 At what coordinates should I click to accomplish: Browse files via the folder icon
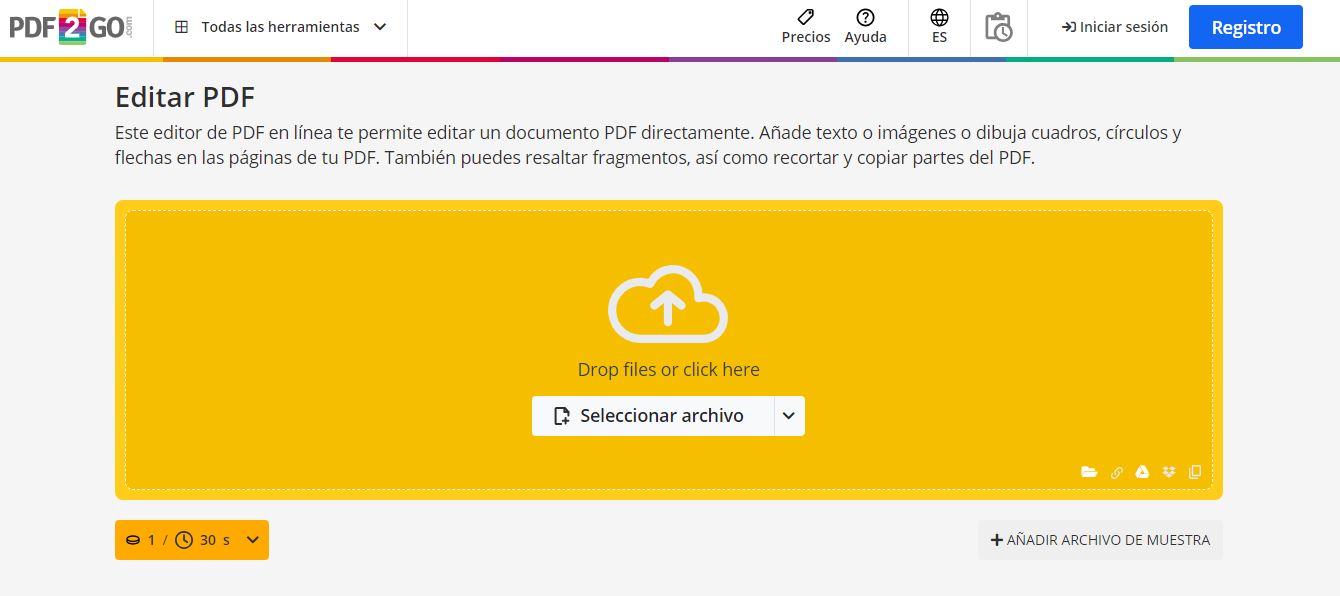click(x=1089, y=472)
